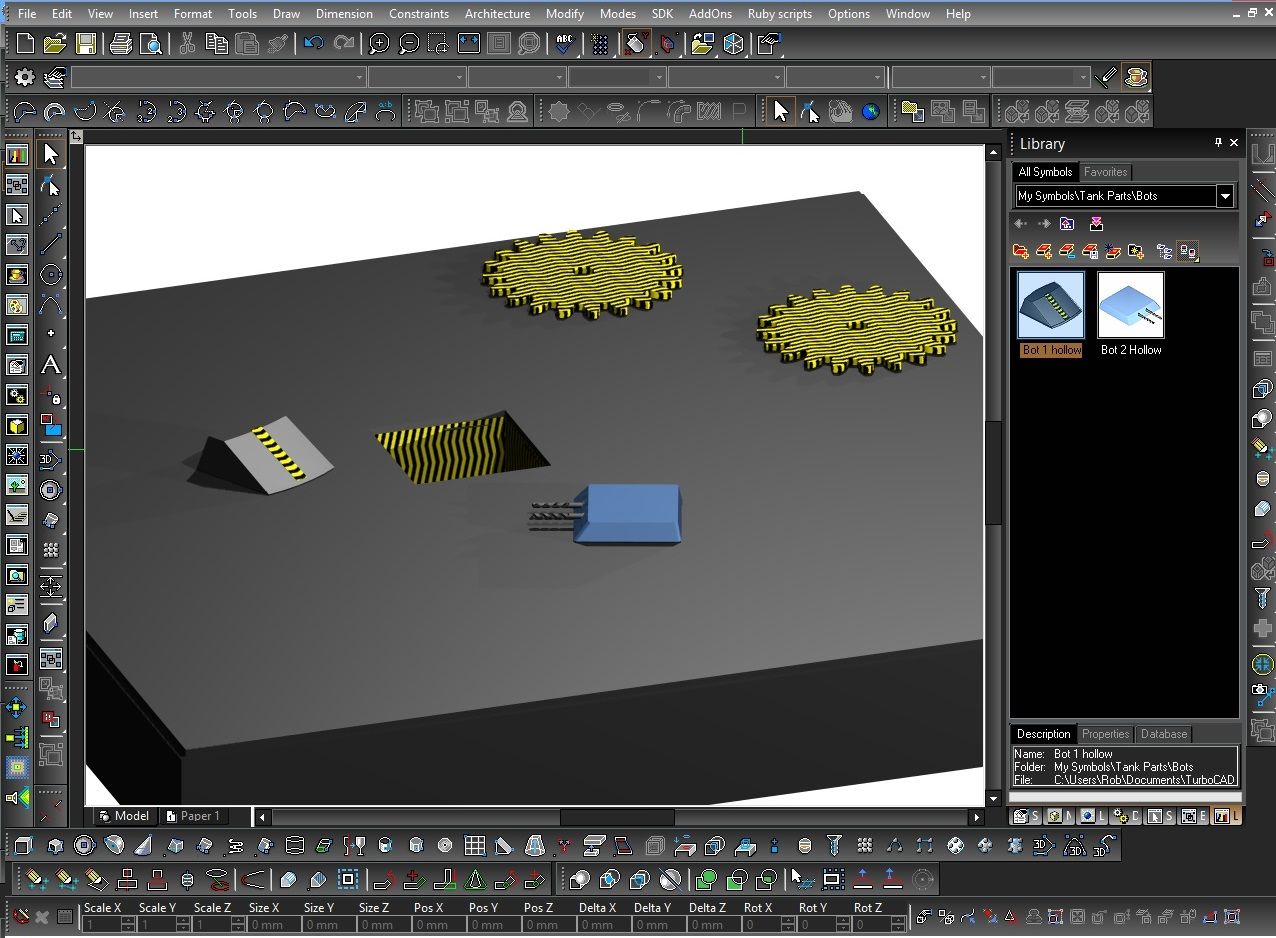Expand the My Symbols folder path dropdown

click(1225, 196)
